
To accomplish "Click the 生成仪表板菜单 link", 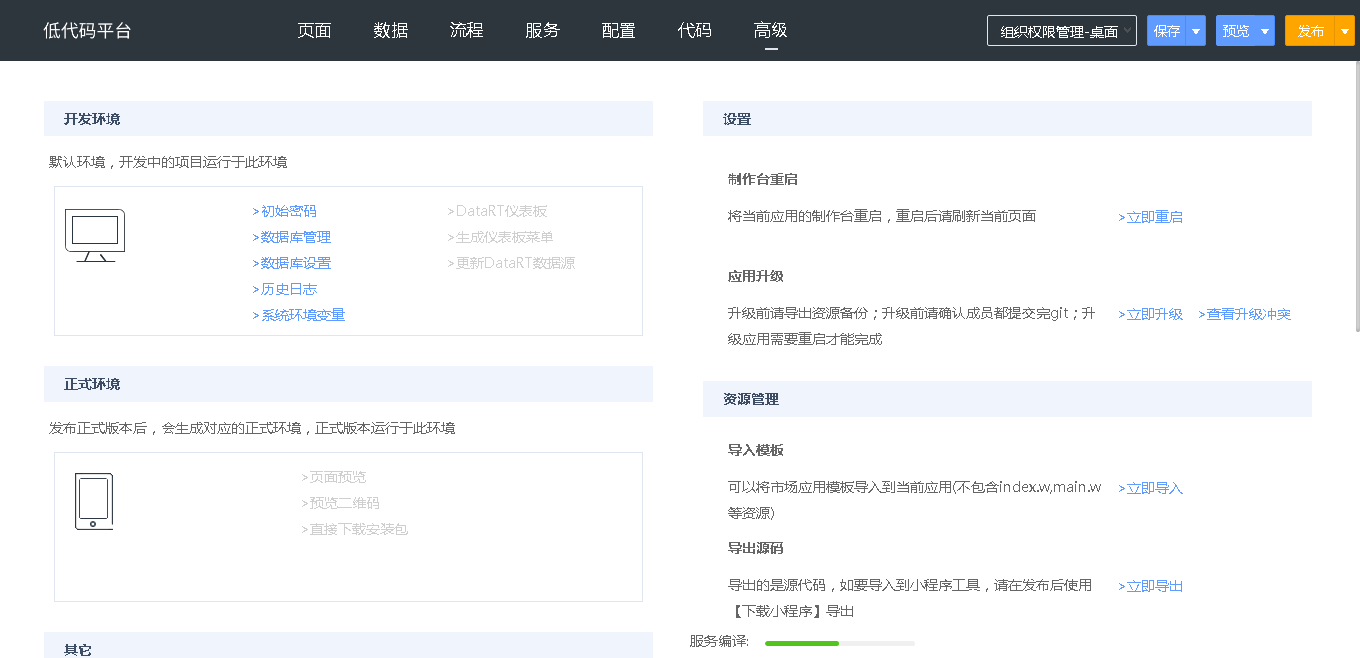I will tap(501, 237).
